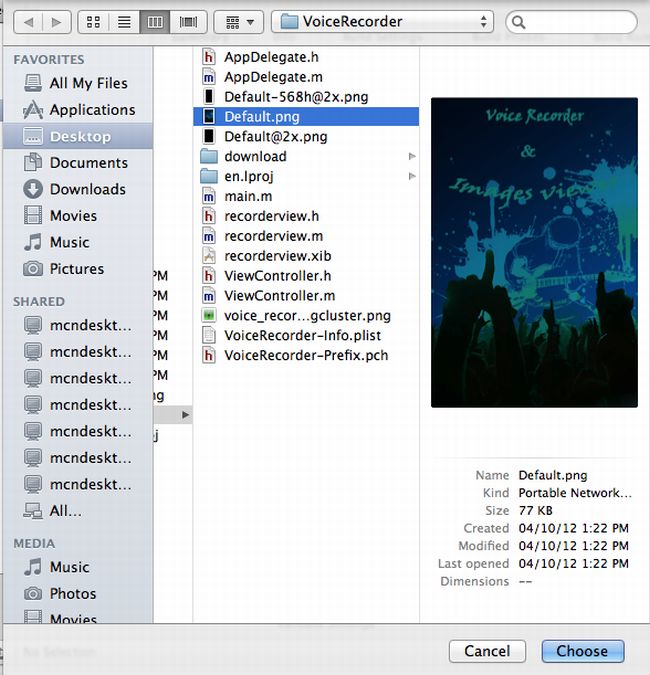Image resolution: width=650 pixels, height=675 pixels.
Task: Open Applications in Favorites sidebar
Action: (77, 110)
